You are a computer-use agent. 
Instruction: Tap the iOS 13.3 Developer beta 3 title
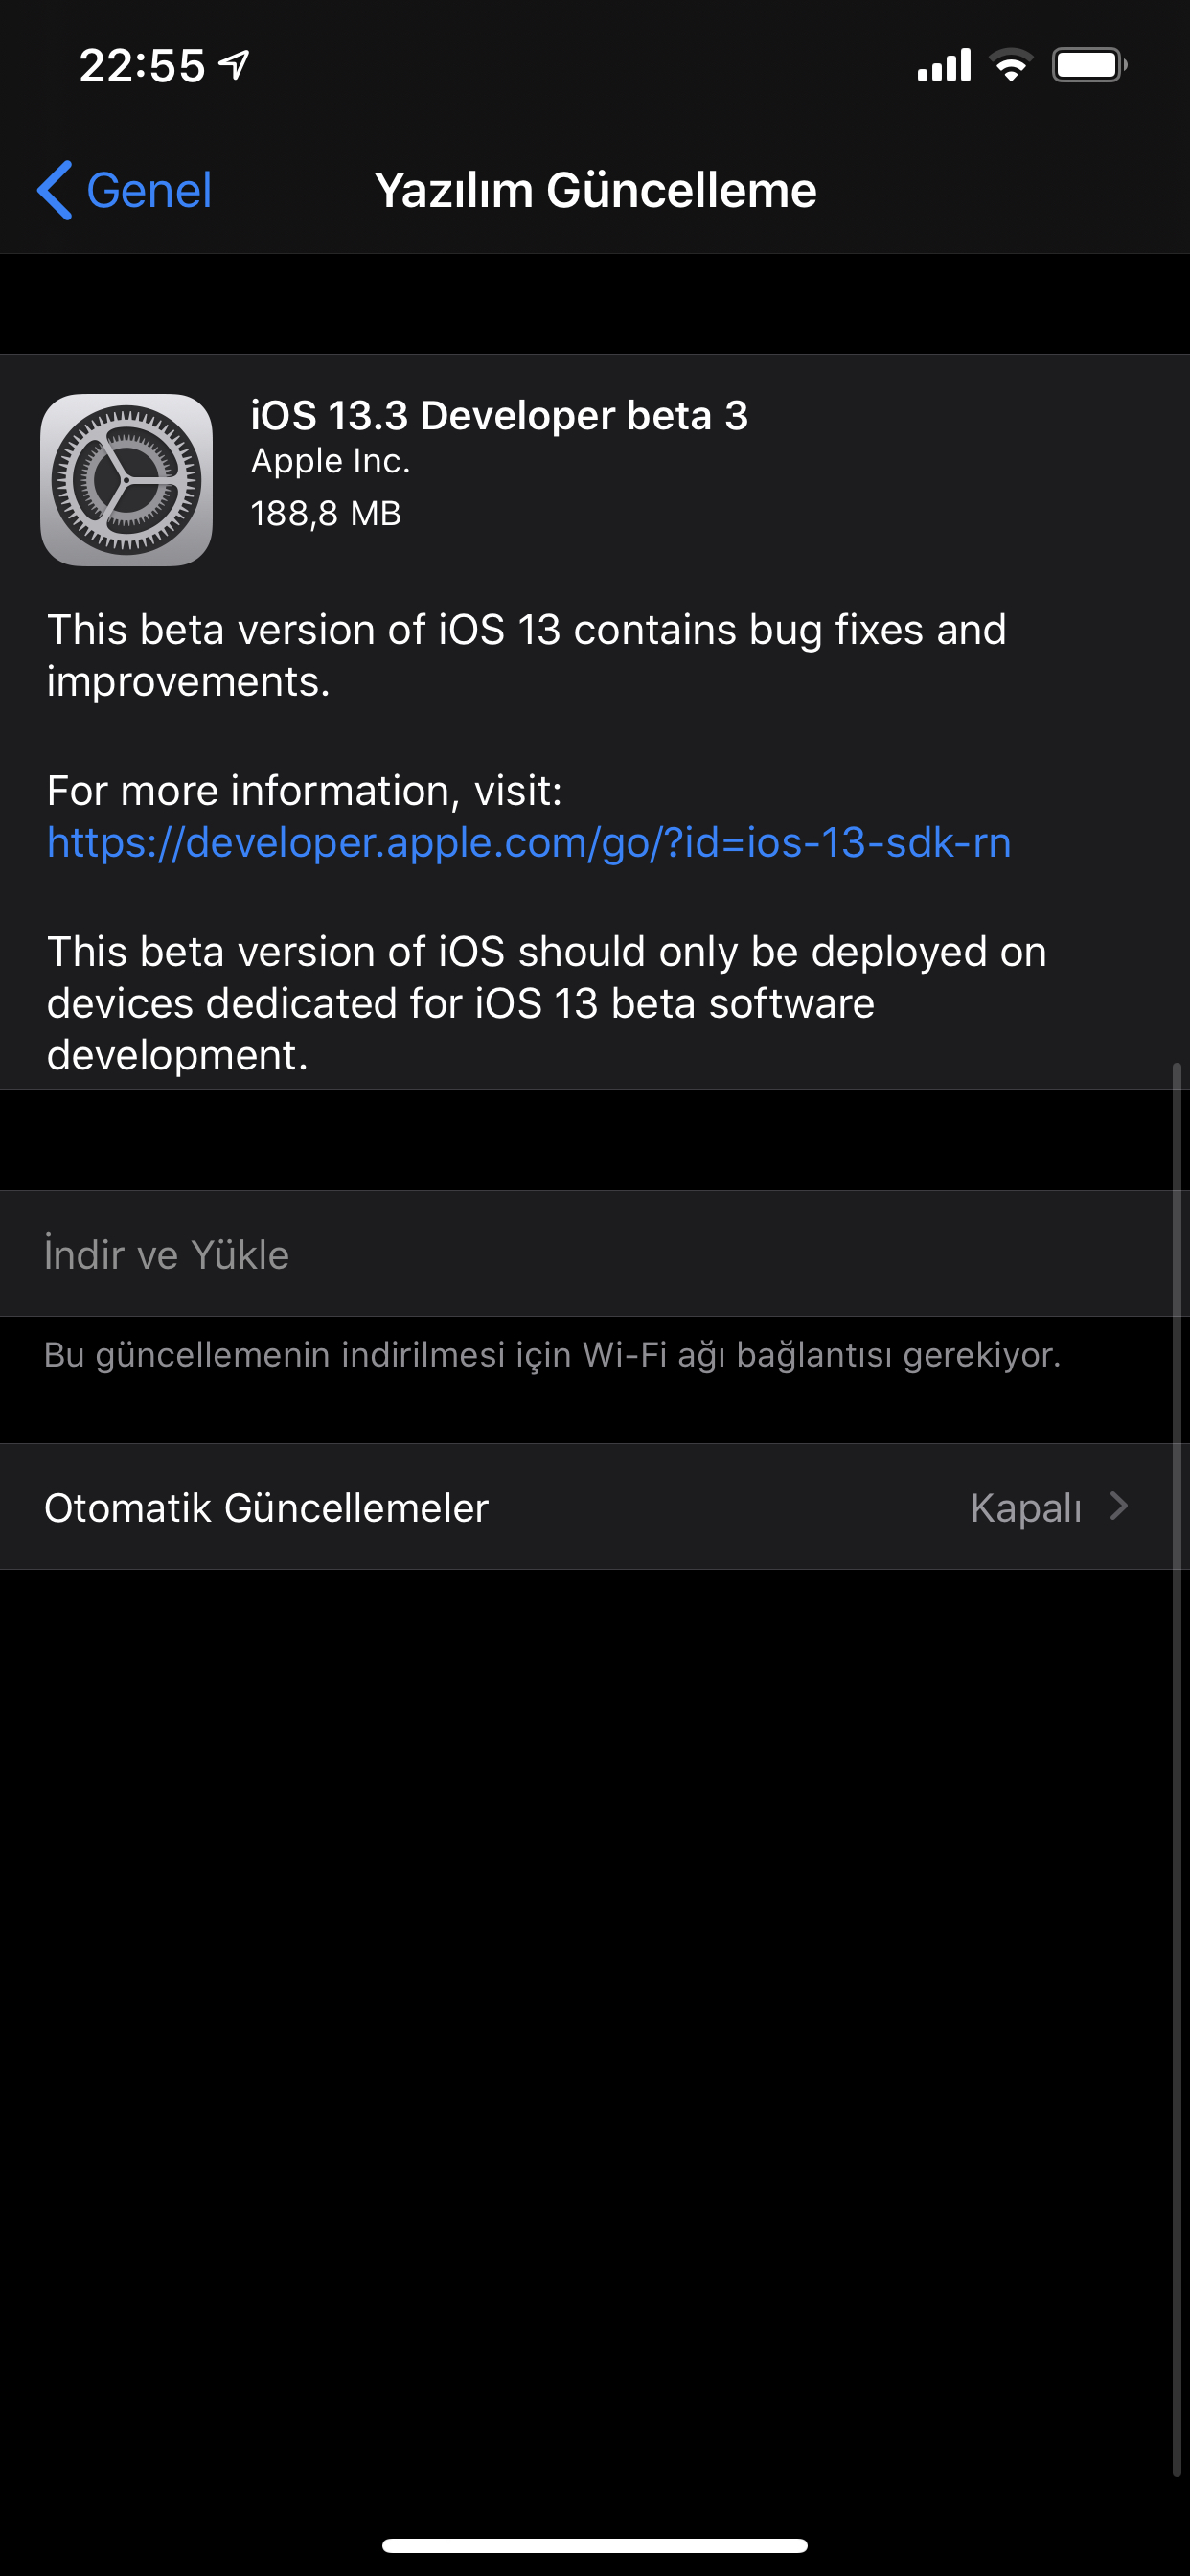pyautogui.click(x=499, y=415)
